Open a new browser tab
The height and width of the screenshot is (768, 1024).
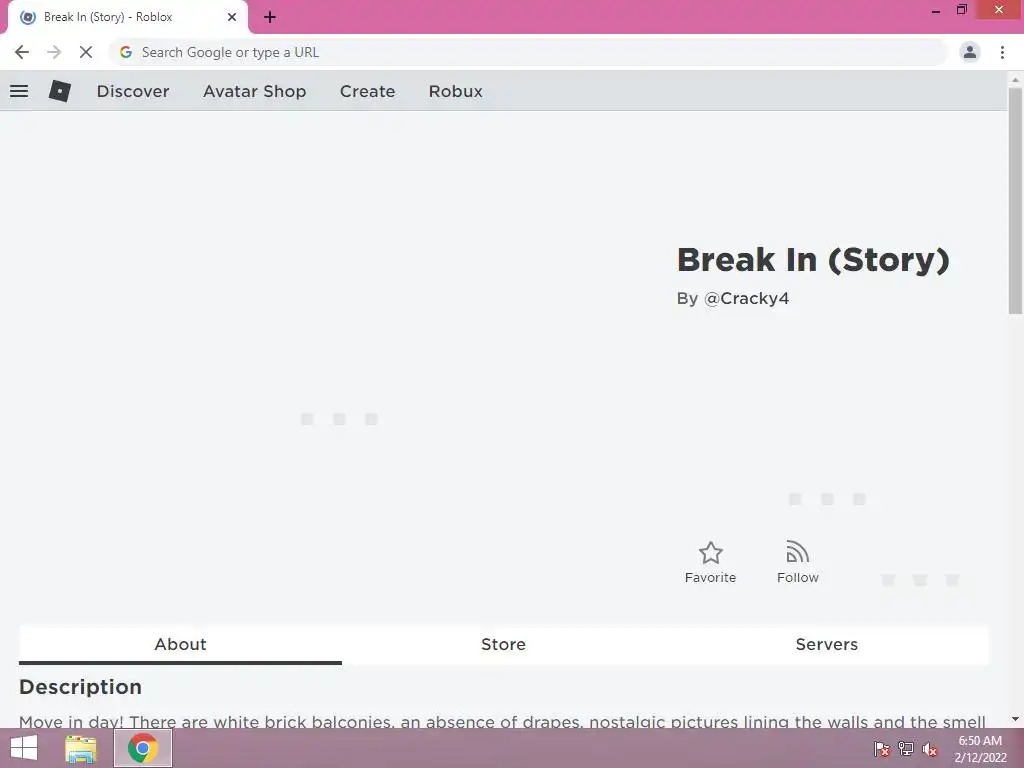click(x=270, y=18)
